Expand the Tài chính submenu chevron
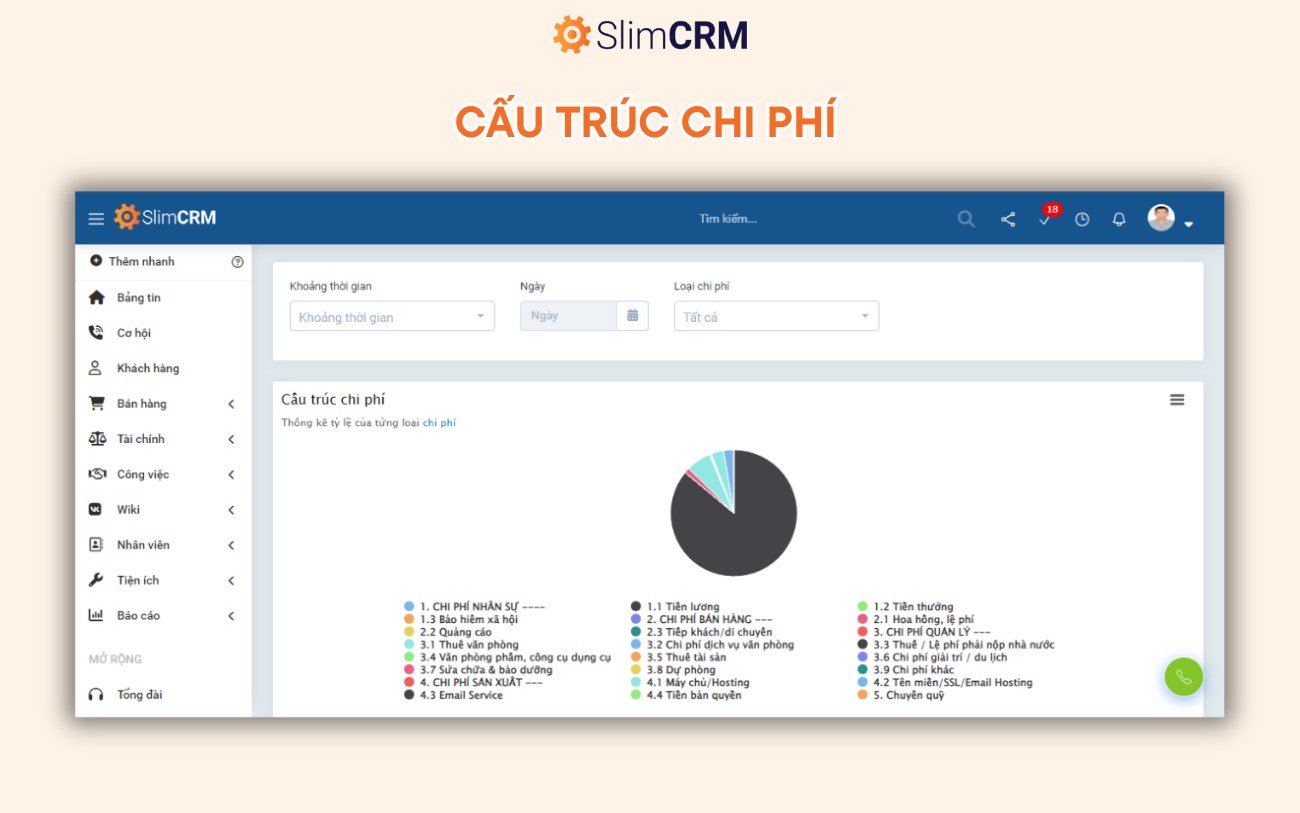 click(231, 439)
